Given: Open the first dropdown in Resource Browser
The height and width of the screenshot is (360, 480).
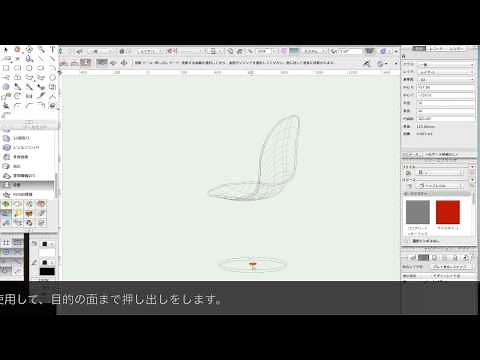Looking at the screenshot, I should pos(440,173).
